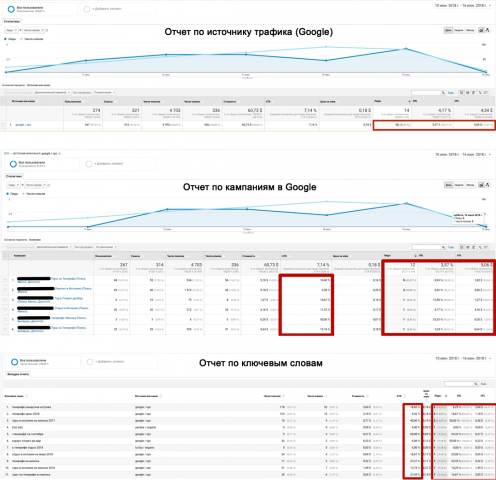Image resolution: width=496 pixels, height=480 pixels.
Task: Open 'Статистика' tab in traffic source report
Action: pyautogui.click(x=12, y=21)
